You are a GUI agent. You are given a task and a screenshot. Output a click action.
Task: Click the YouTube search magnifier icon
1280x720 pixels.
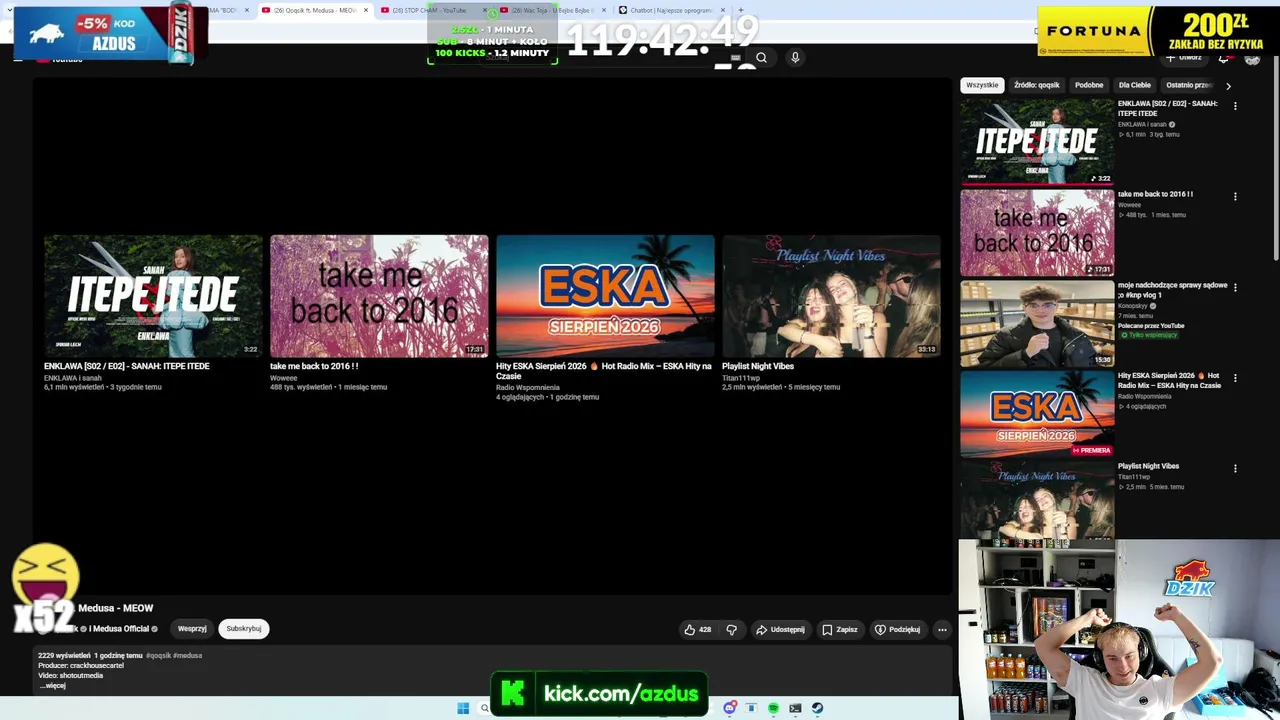click(761, 58)
